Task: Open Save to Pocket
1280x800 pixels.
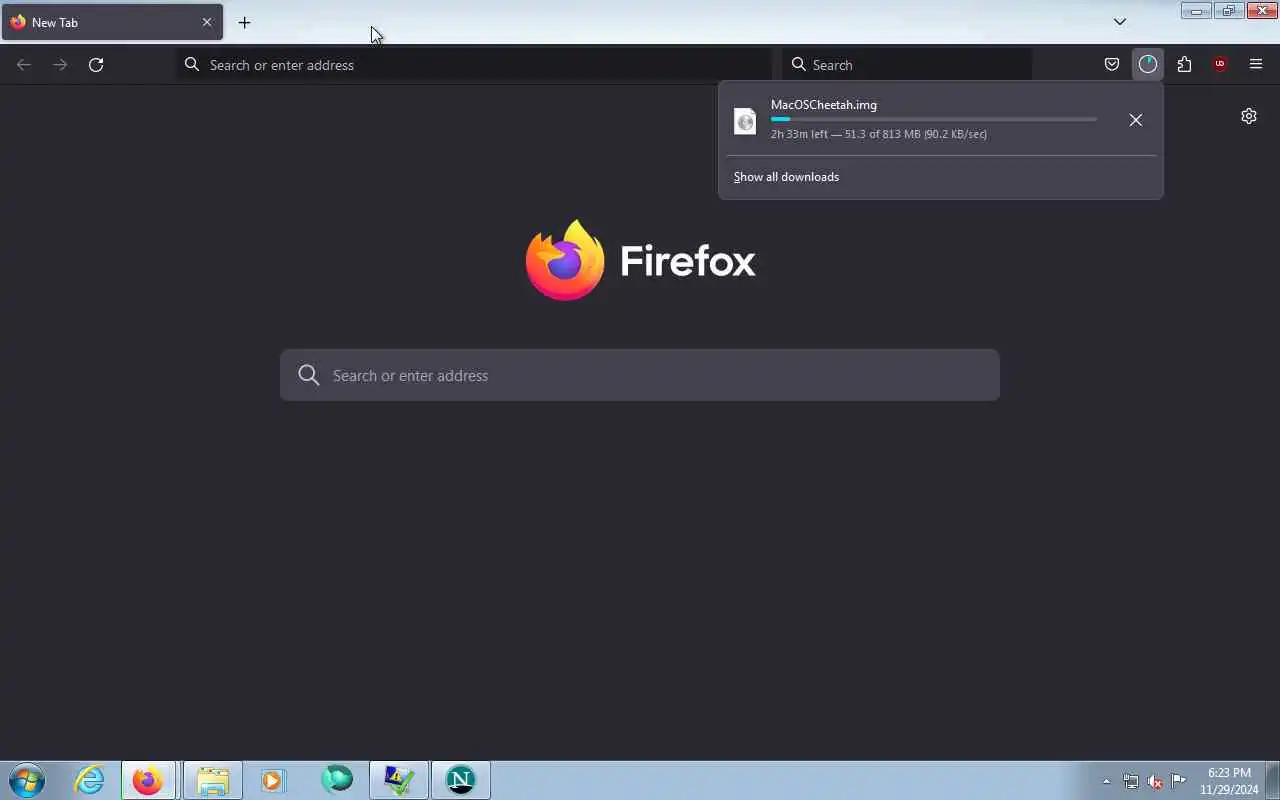Action: click(x=1111, y=65)
